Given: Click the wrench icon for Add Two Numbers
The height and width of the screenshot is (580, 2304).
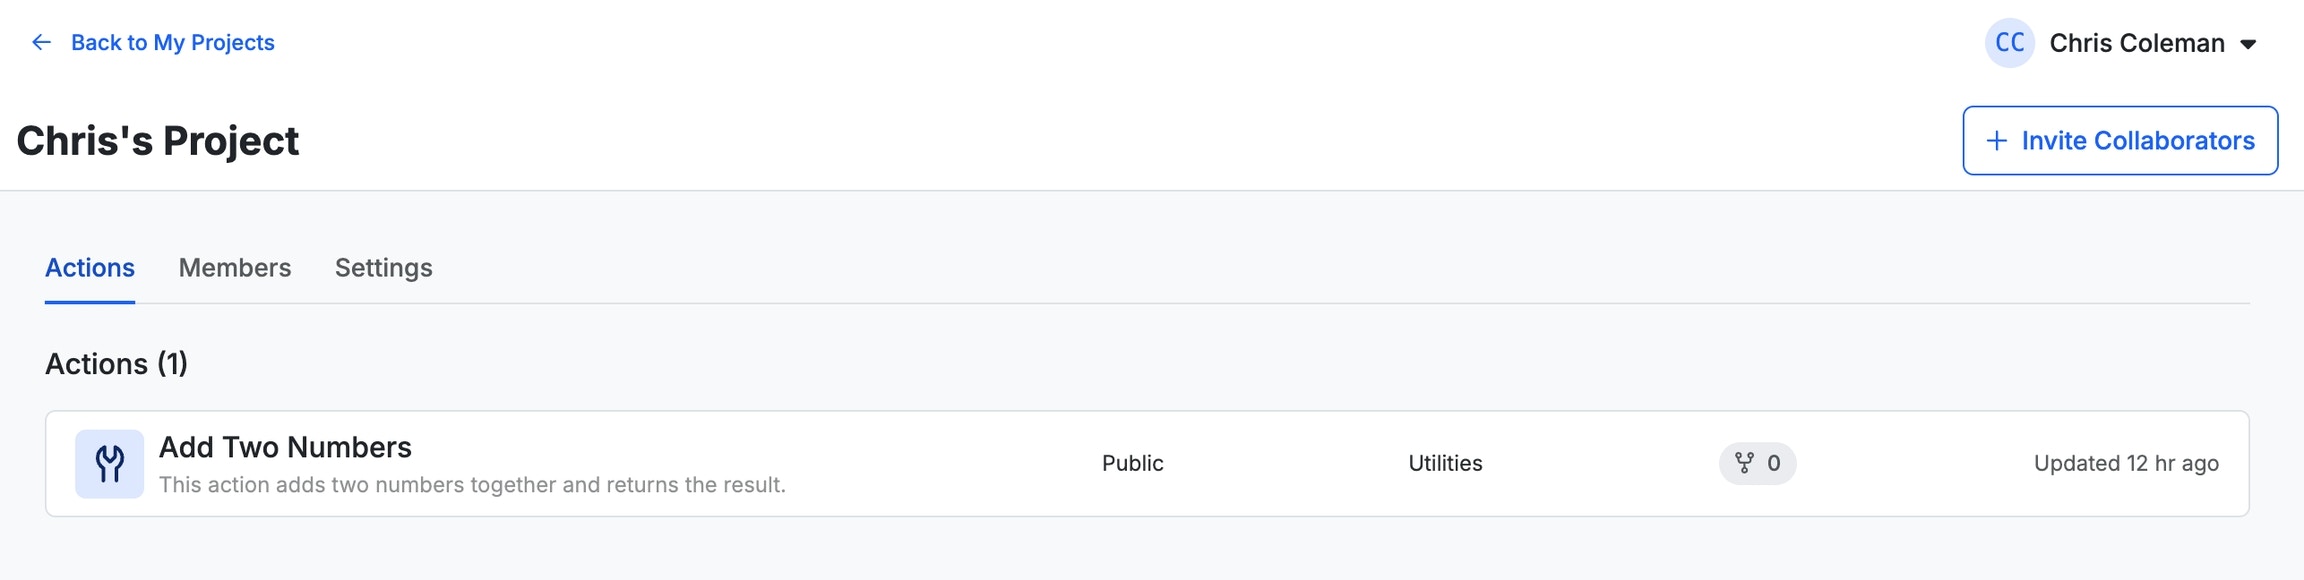Looking at the screenshot, I should [110, 464].
